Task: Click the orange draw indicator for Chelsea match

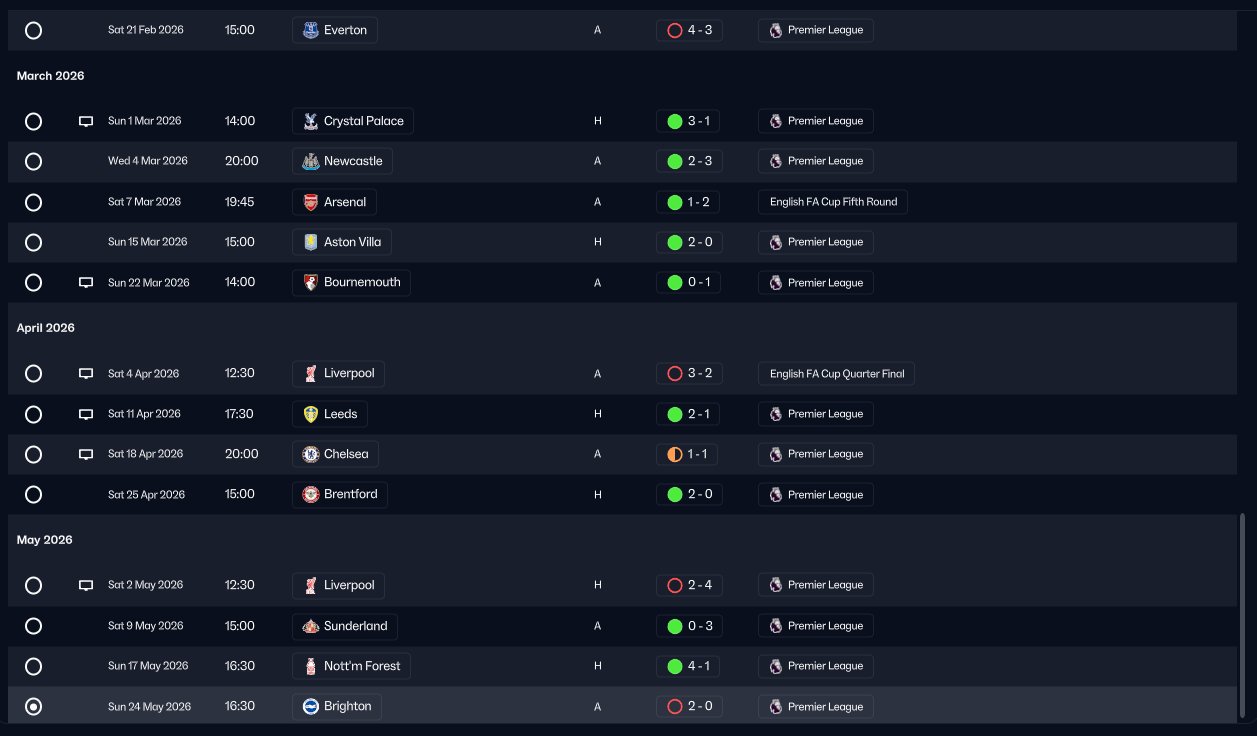Action: [x=675, y=454]
